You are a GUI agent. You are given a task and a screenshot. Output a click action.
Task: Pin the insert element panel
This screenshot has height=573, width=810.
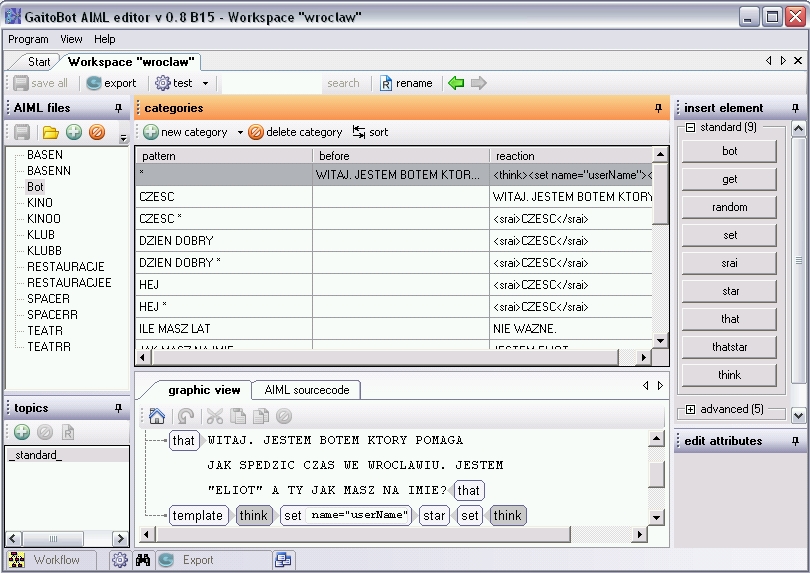point(796,108)
